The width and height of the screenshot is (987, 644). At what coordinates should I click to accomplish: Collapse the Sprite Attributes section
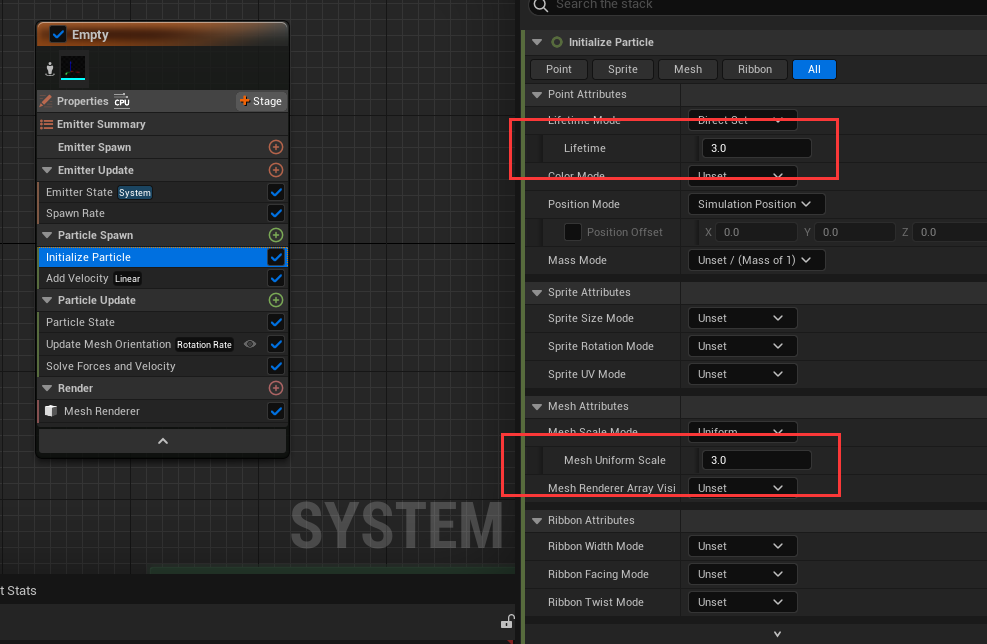pyautogui.click(x=537, y=292)
